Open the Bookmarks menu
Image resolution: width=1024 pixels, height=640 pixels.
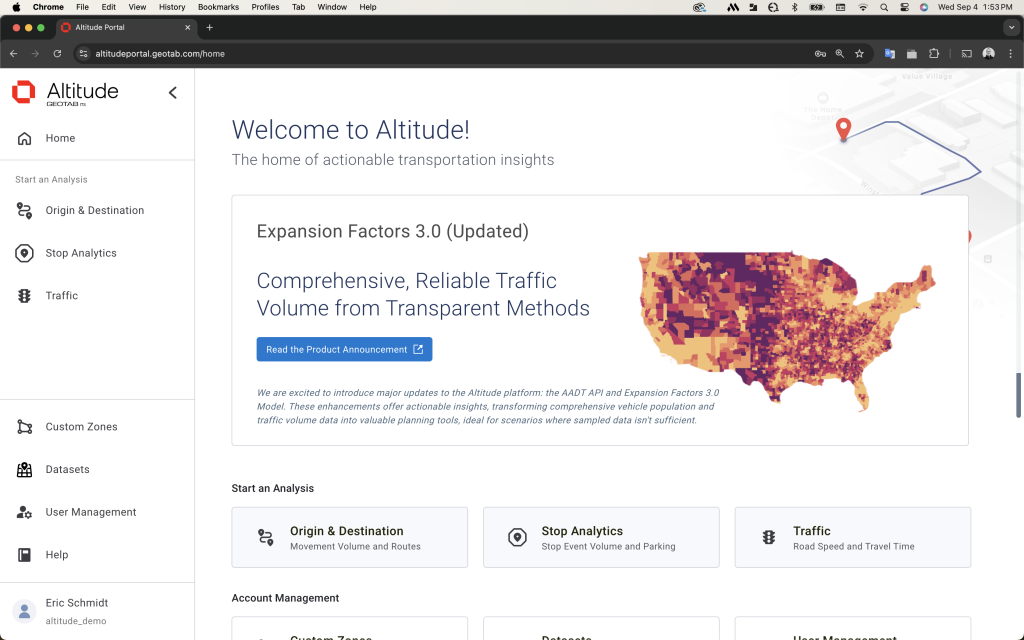(x=218, y=7)
